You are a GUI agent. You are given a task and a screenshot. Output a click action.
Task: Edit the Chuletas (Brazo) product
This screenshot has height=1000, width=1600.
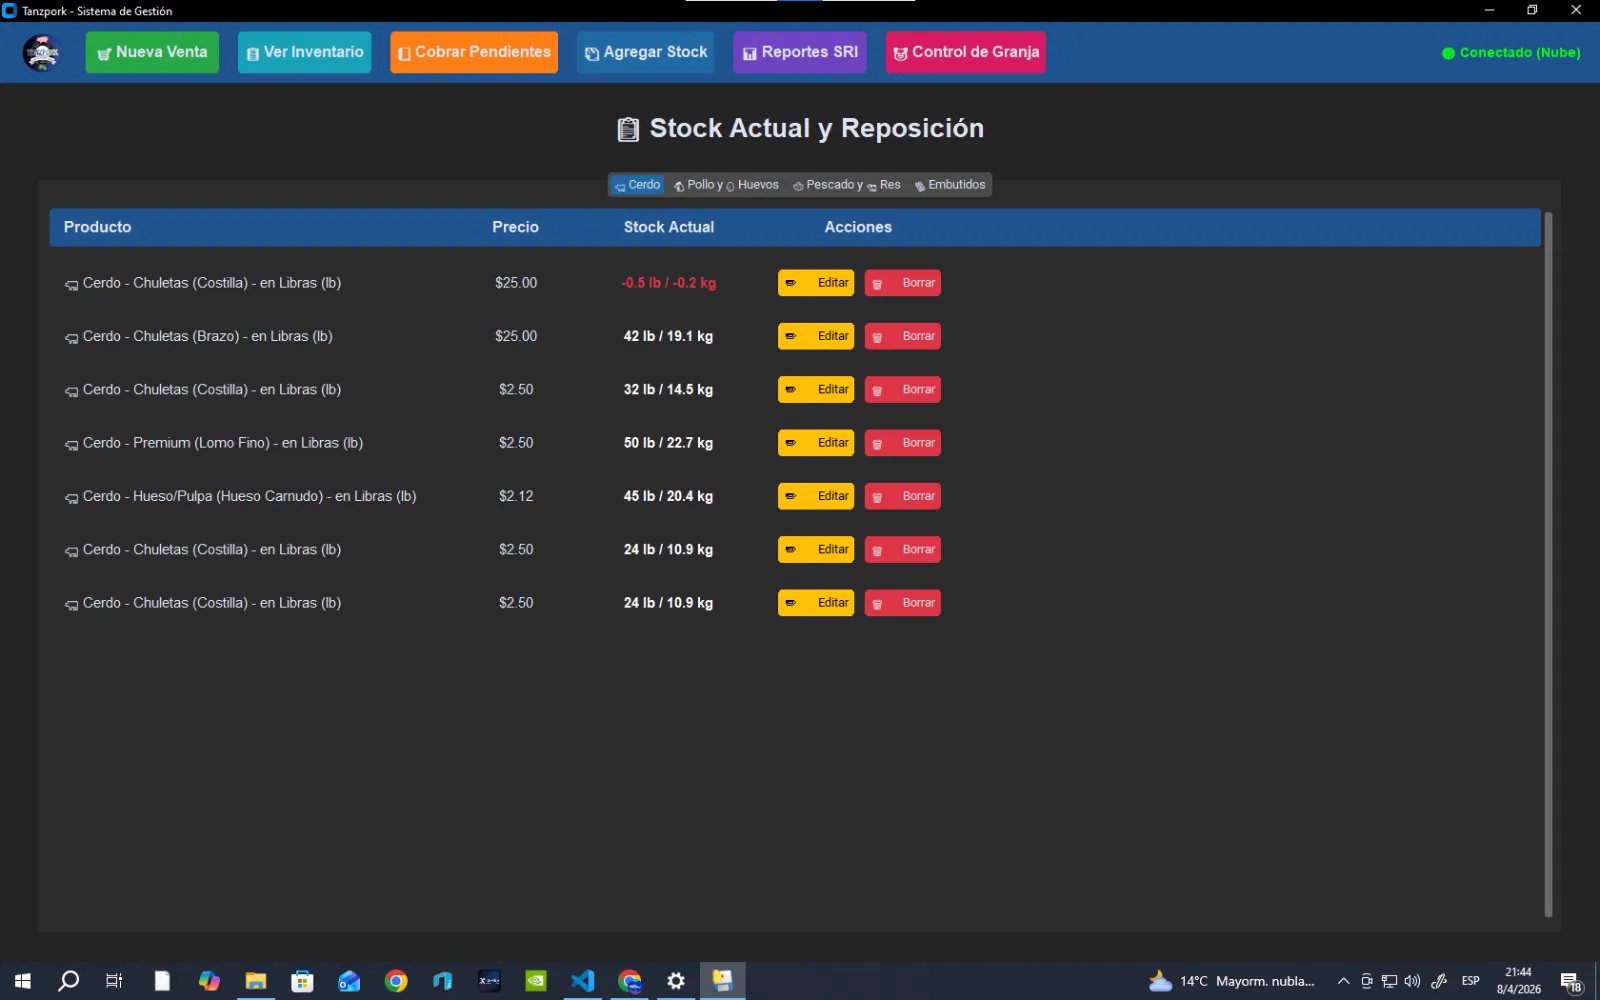816,336
